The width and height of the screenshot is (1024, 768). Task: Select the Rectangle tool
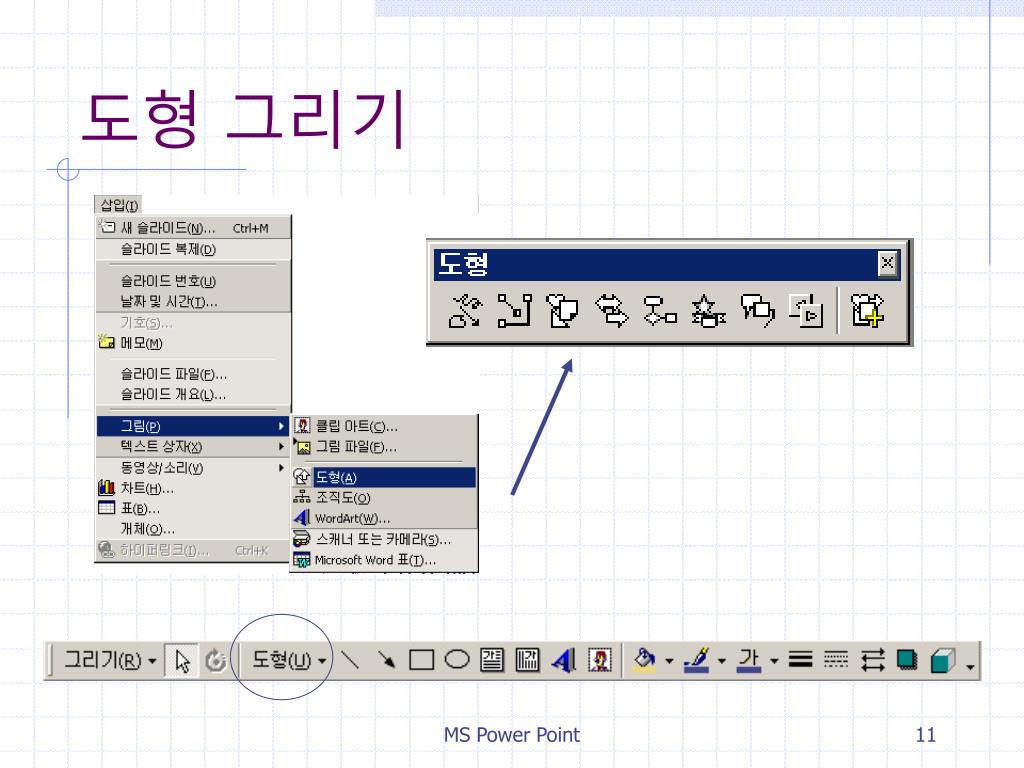[x=421, y=660]
